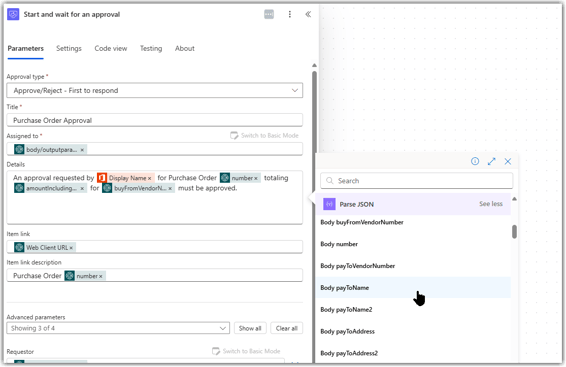Open the About tab
Screen dimensions: 566x367
(185, 48)
